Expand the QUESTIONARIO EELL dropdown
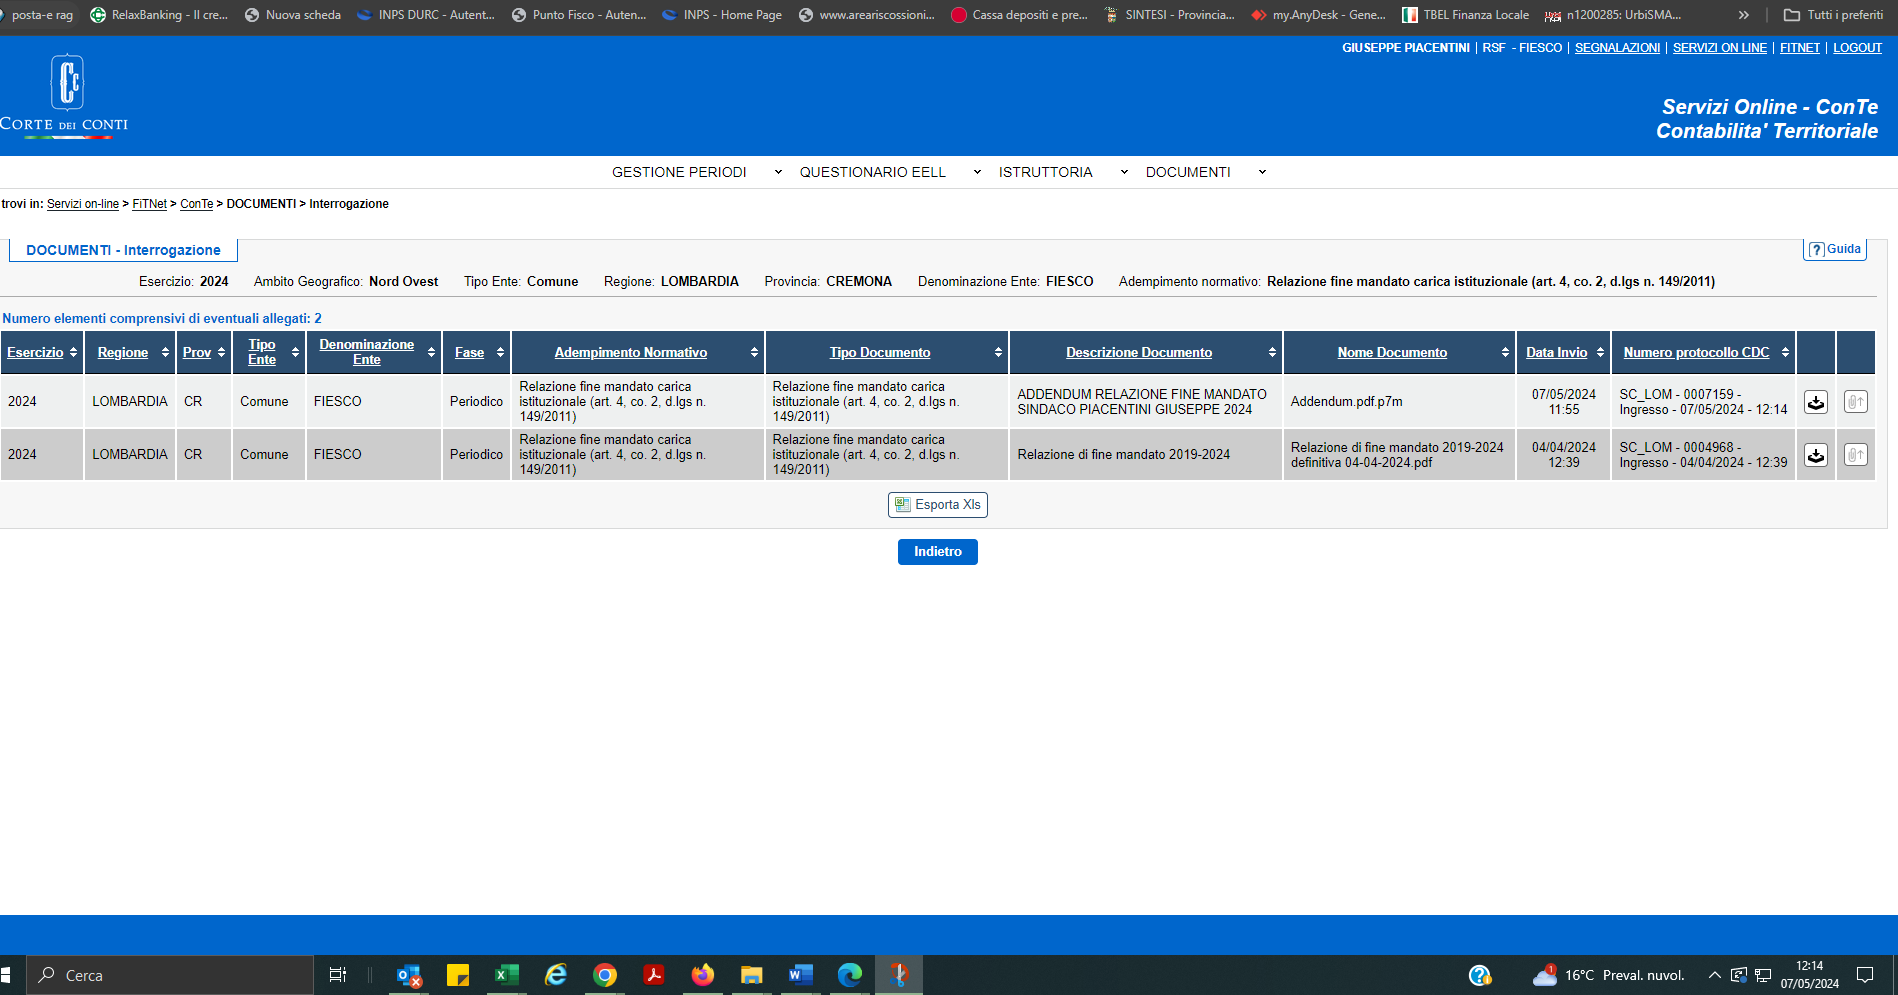This screenshot has width=1898, height=995. click(889, 172)
